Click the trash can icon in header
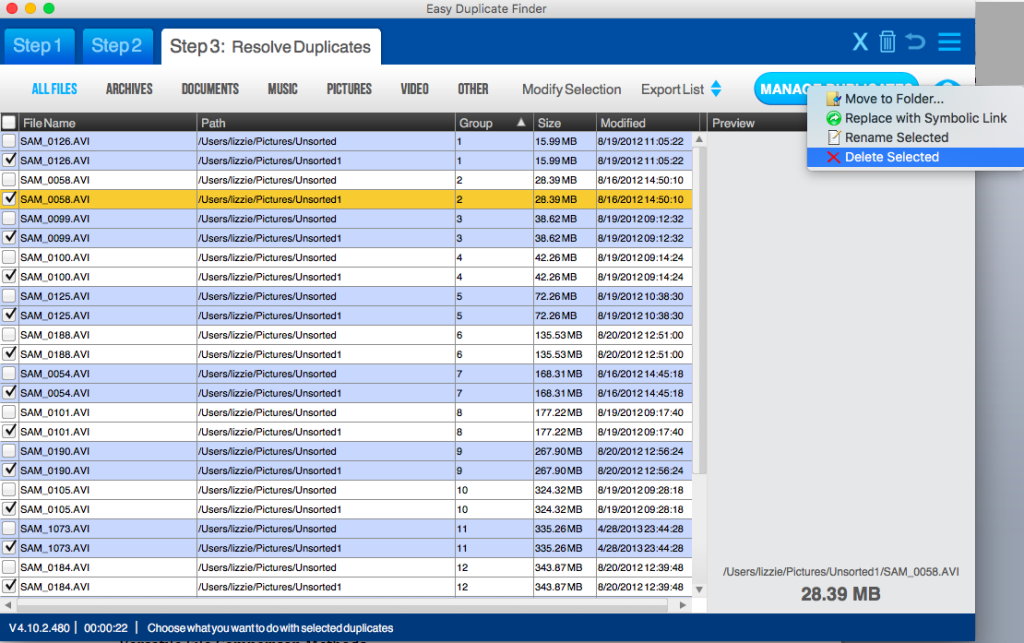 coord(887,42)
